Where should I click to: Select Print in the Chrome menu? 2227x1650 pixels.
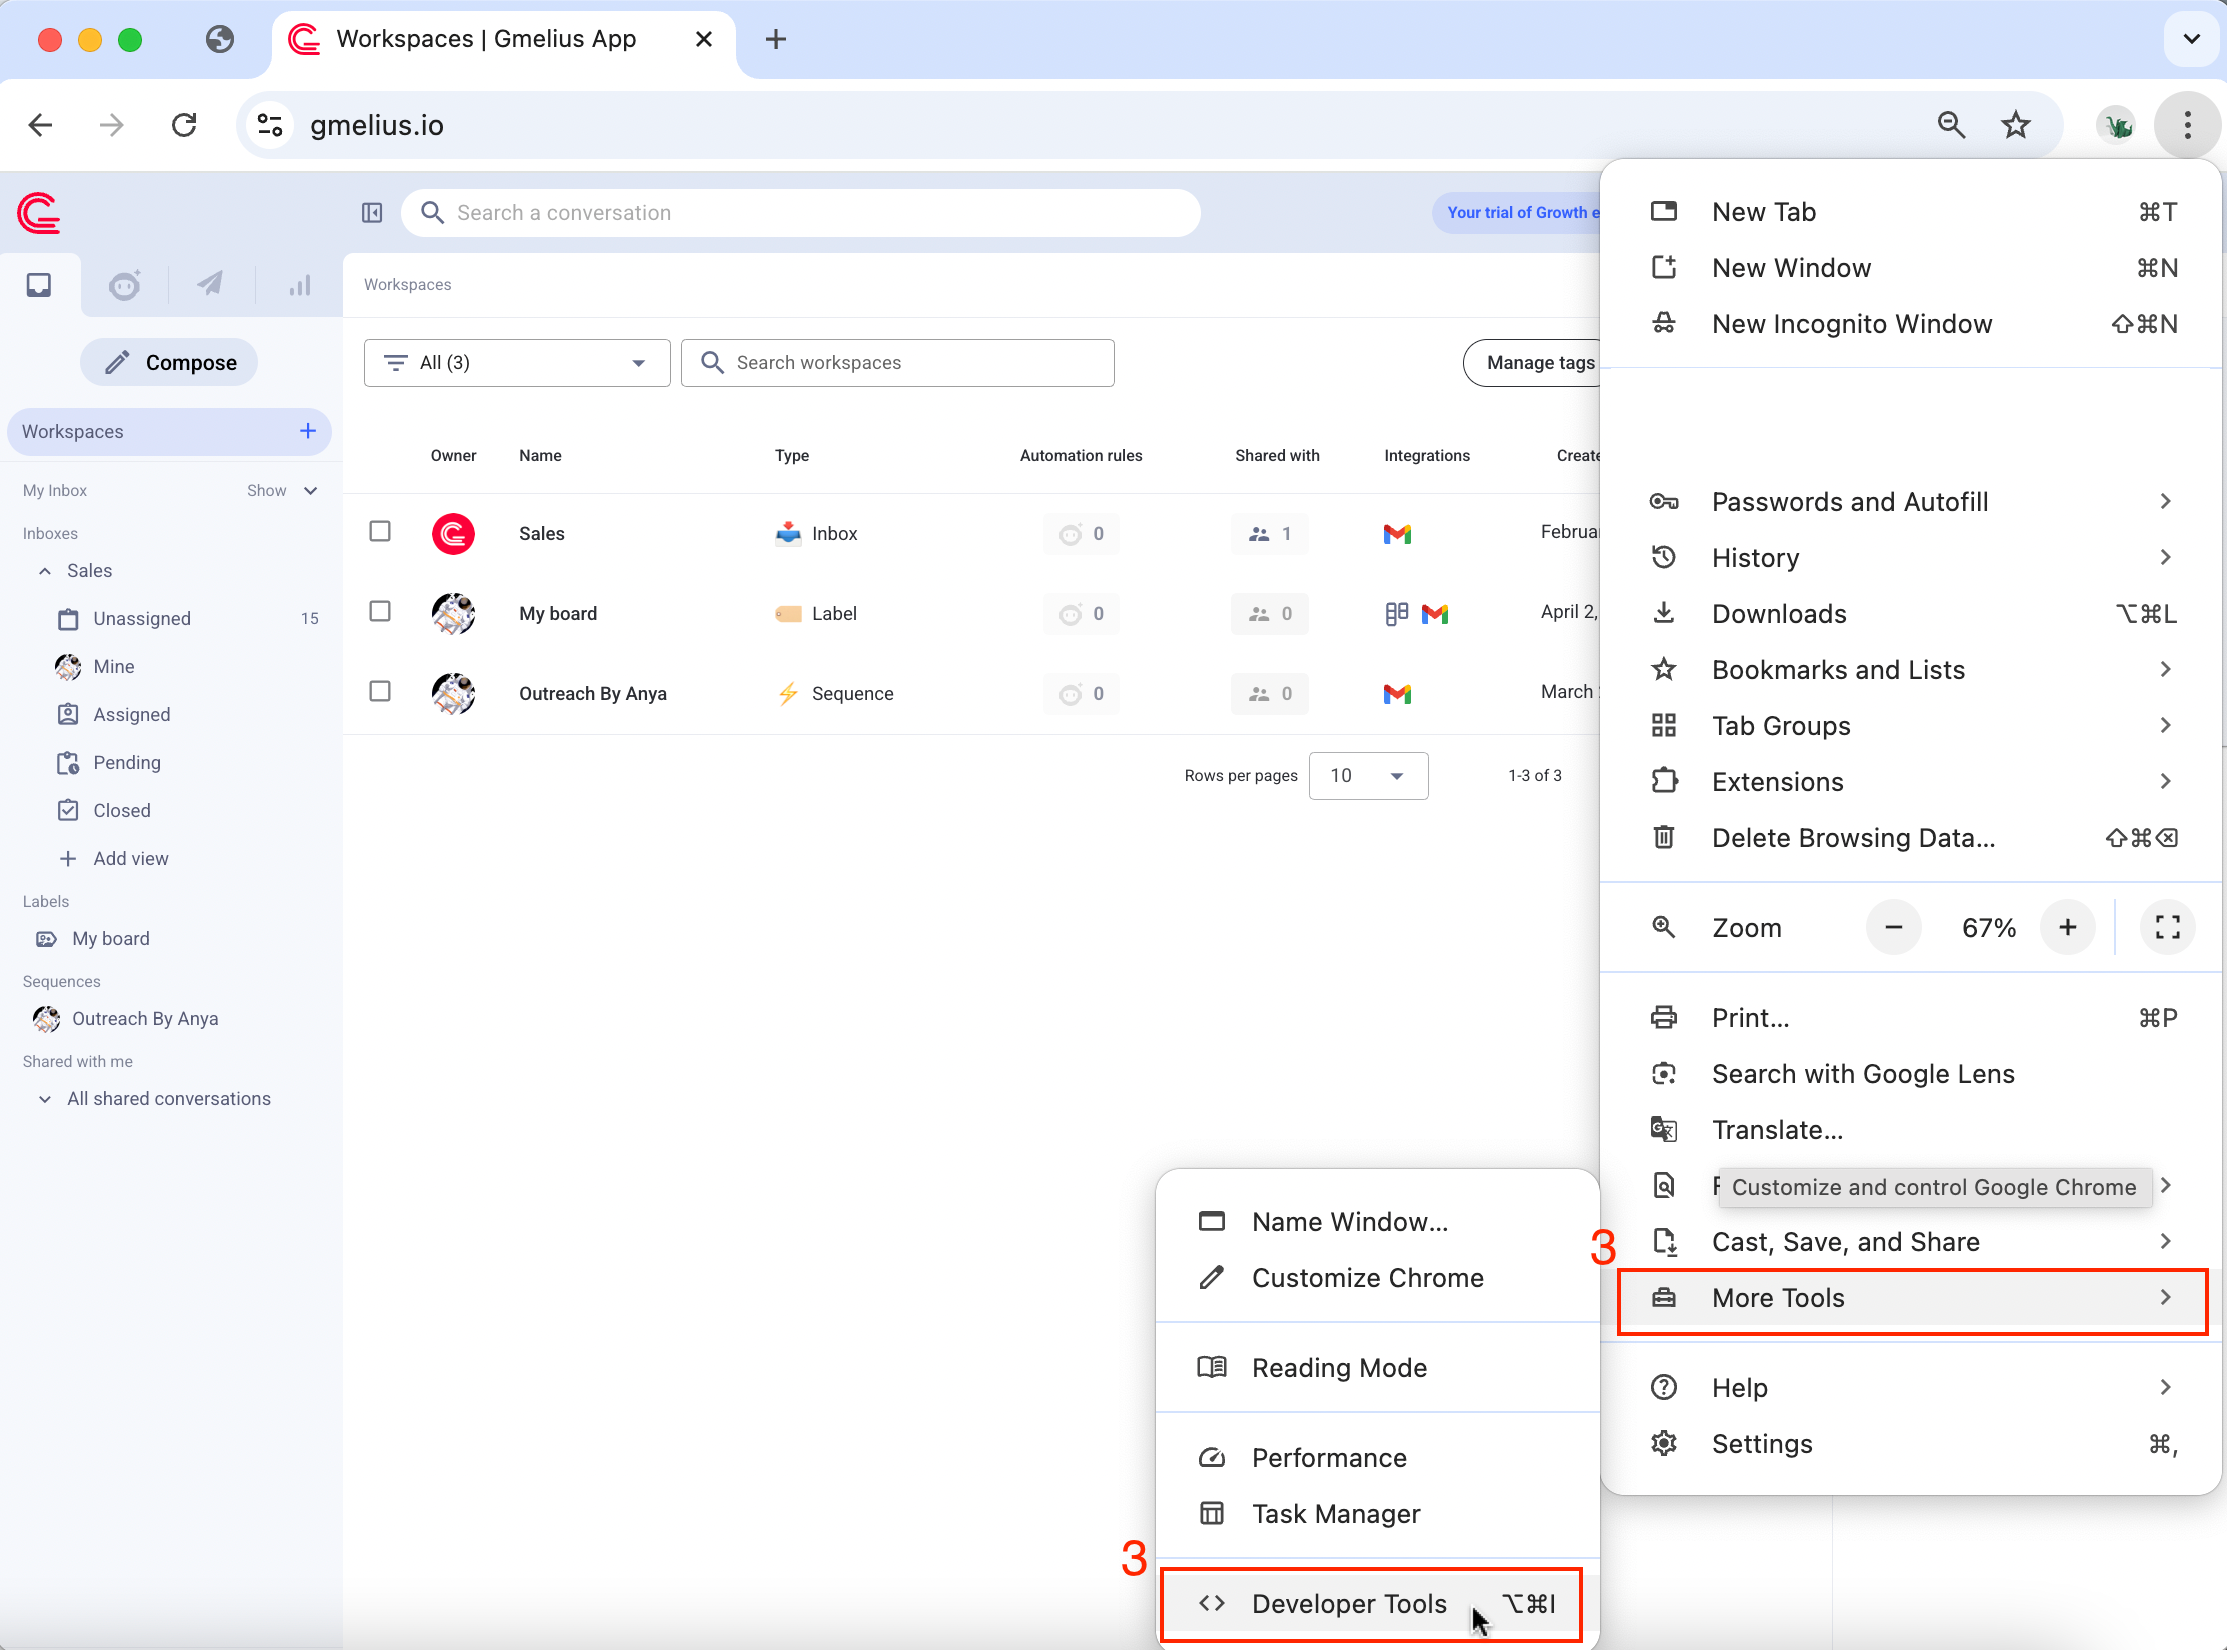(x=1911, y=1018)
